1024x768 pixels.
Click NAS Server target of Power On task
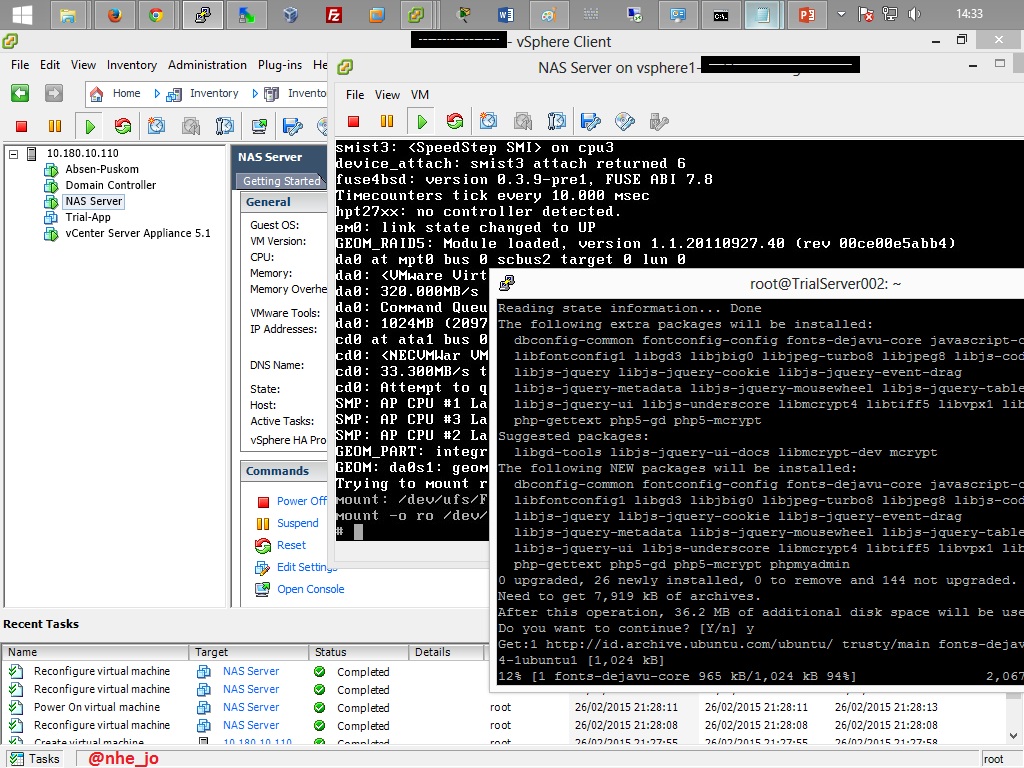point(251,707)
